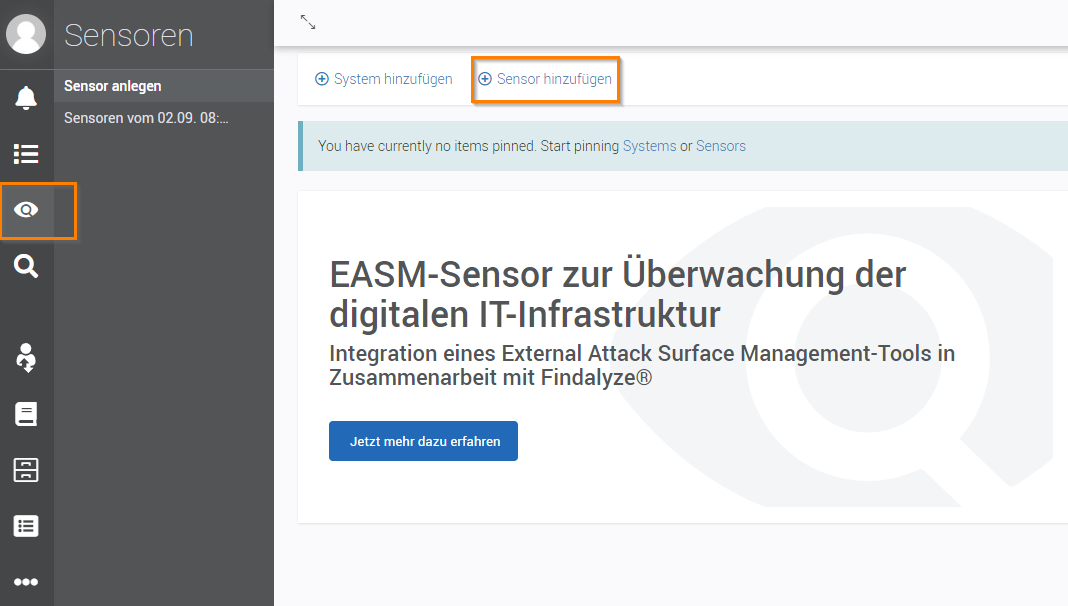Screen dimensions: 1068x606
Task: Open the list view icon in sidebar
Action: (26, 154)
